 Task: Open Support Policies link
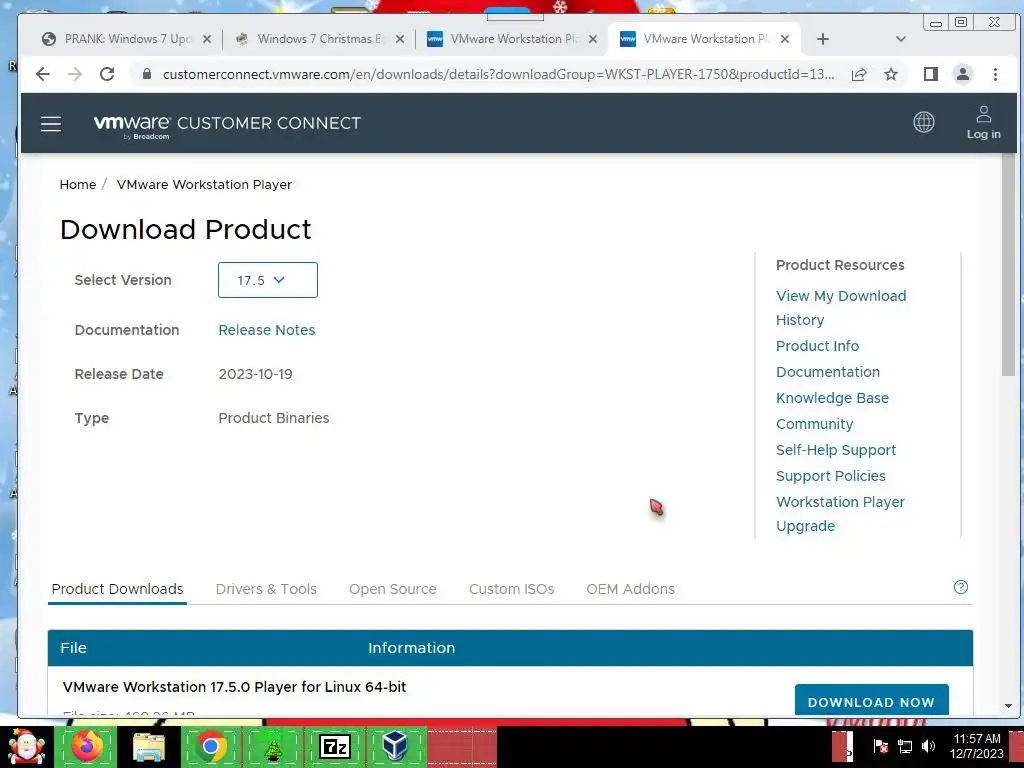pyautogui.click(x=831, y=477)
